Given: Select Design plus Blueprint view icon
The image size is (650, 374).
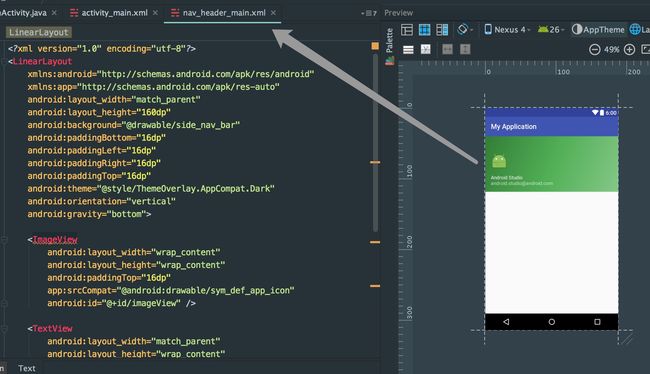Looking at the screenshot, I should point(442,30).
